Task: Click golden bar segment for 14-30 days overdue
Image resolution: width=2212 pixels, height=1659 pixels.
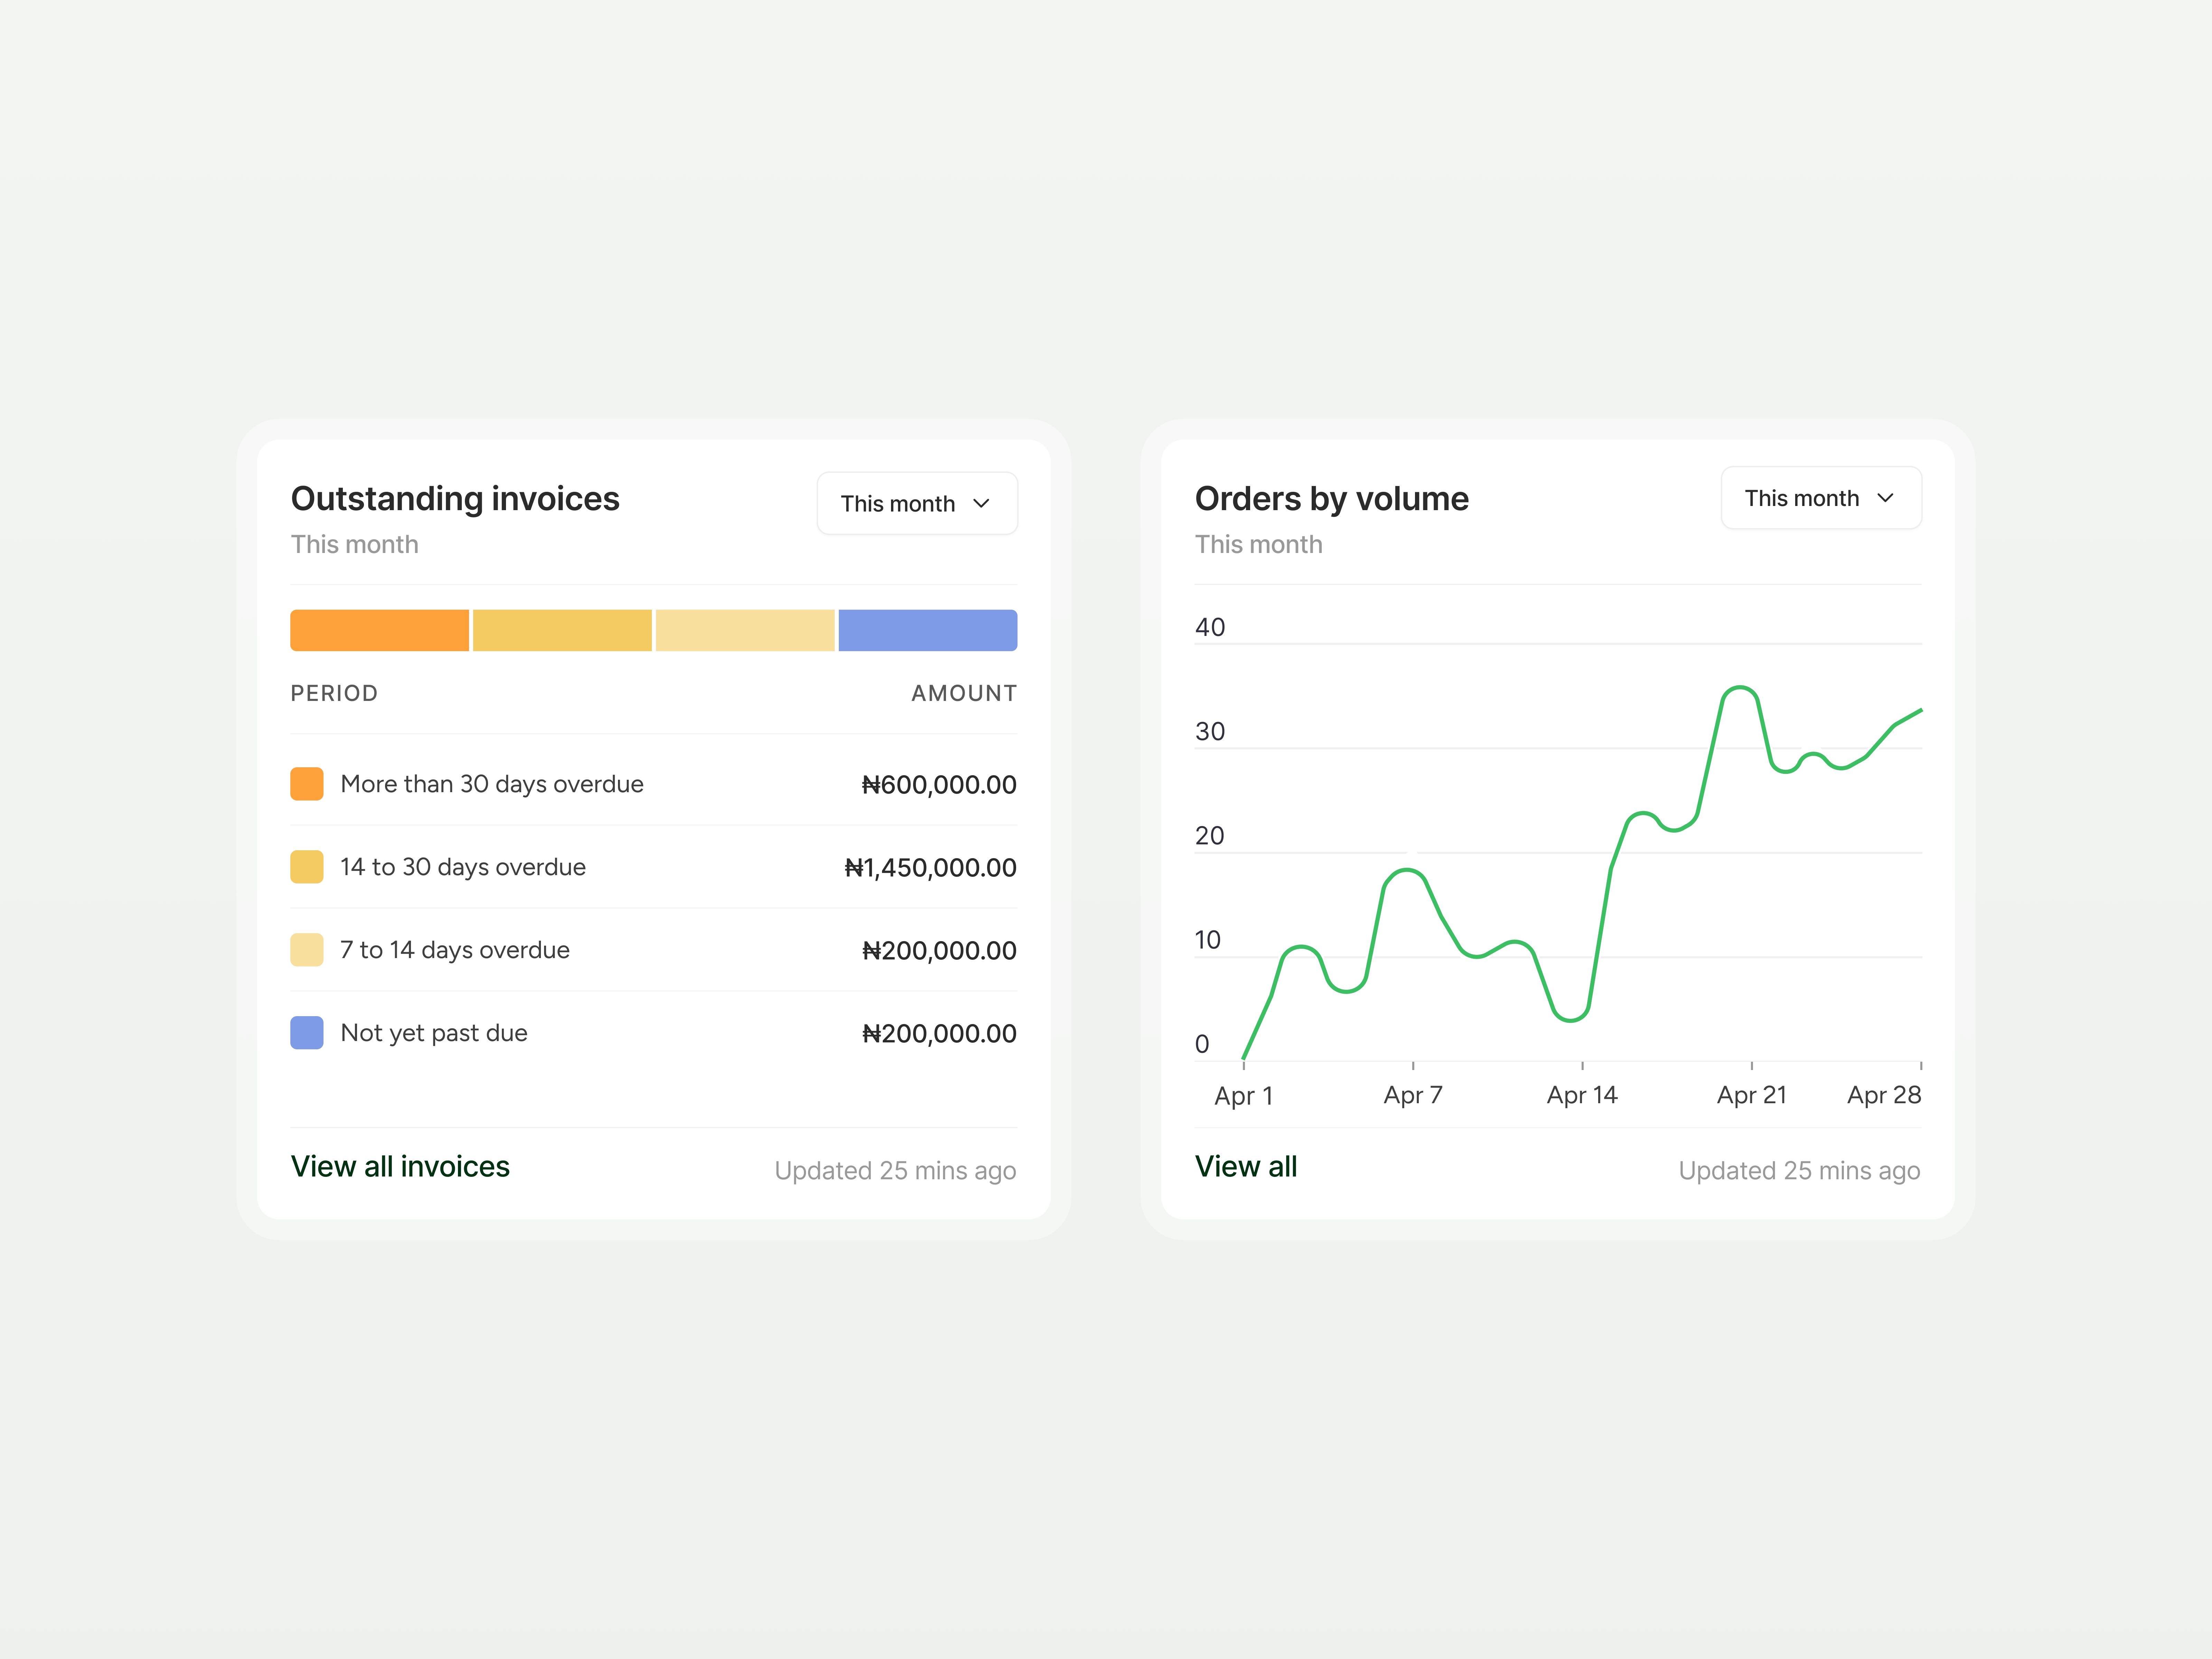Action: point(562,630)
